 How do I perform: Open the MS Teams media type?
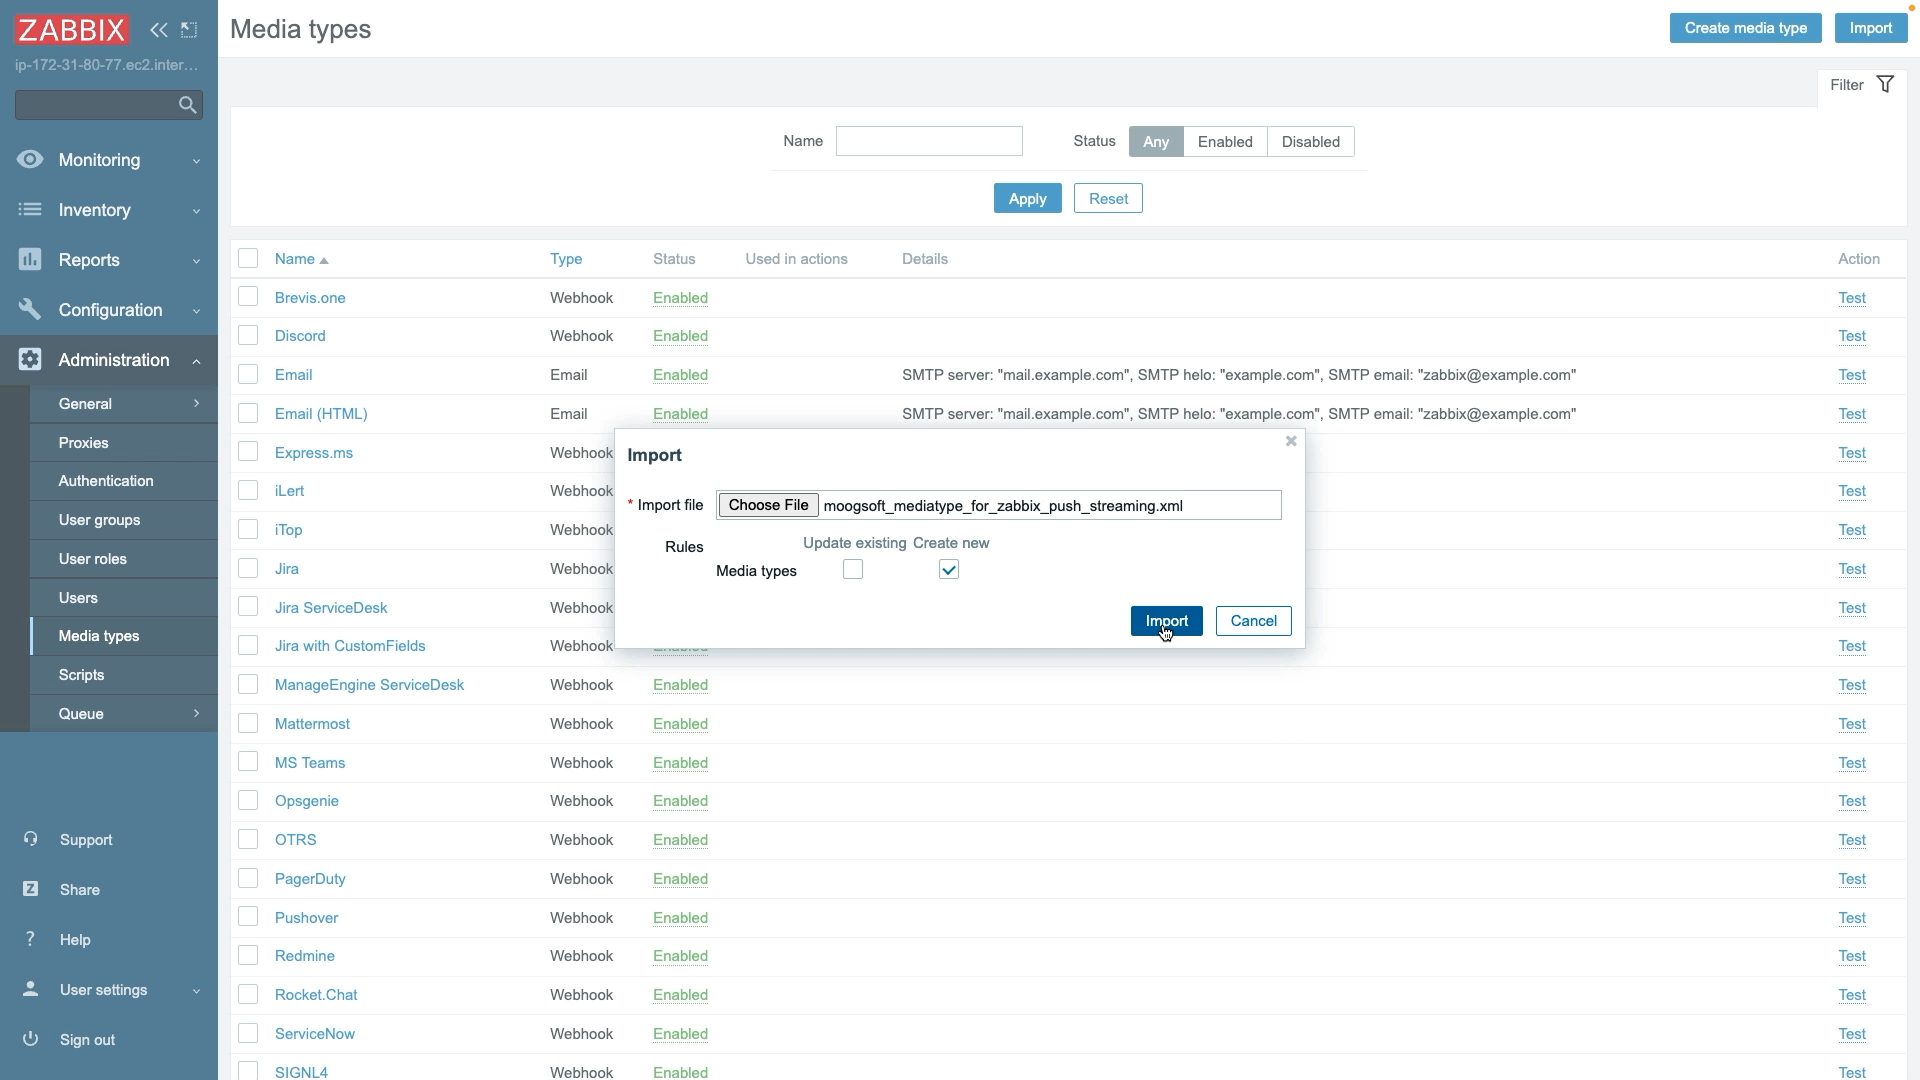tap(310, 762)
